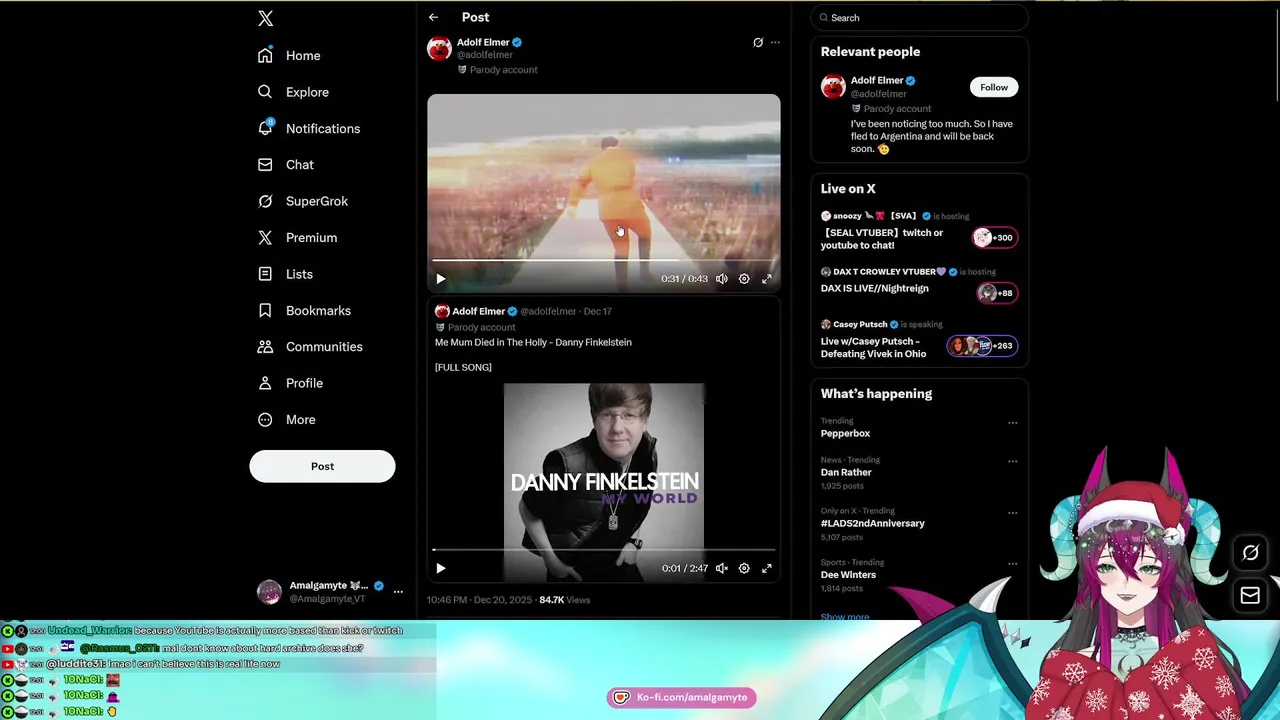
Task: Click the Bookmarks sidebar icon
Action: [x=265, y=310]
